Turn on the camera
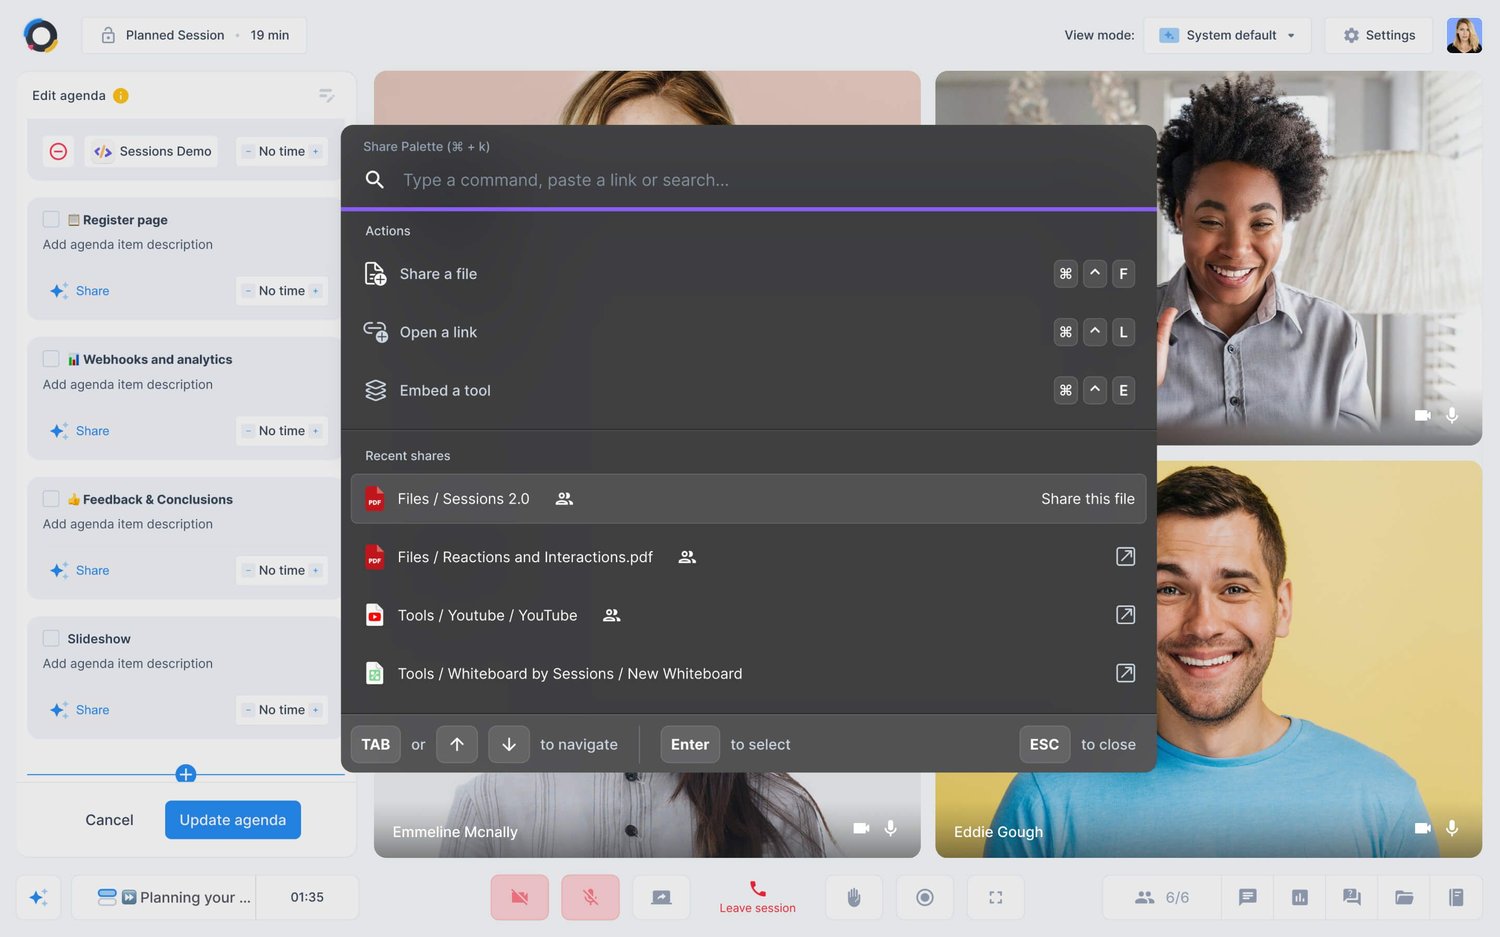The height and width of the screenshot is (937, 1500). 520,897
